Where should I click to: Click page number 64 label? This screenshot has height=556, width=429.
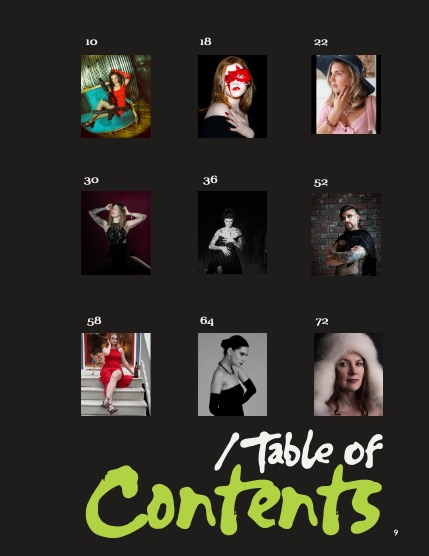point(207,321)
